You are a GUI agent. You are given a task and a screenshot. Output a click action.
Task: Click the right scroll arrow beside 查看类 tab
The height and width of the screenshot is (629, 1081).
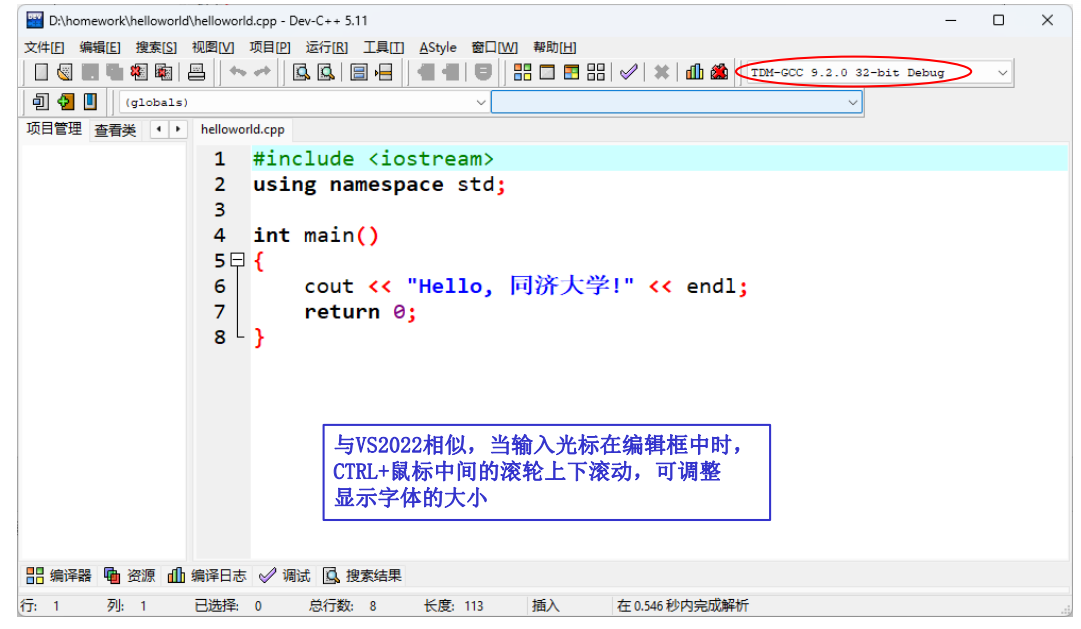[178, 129]
